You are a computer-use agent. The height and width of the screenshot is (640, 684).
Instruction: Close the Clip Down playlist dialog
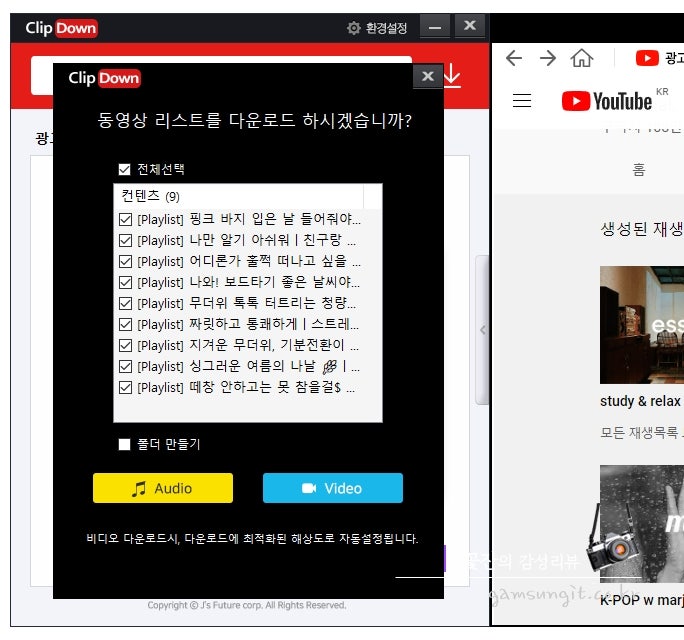(x=428, y=76)
